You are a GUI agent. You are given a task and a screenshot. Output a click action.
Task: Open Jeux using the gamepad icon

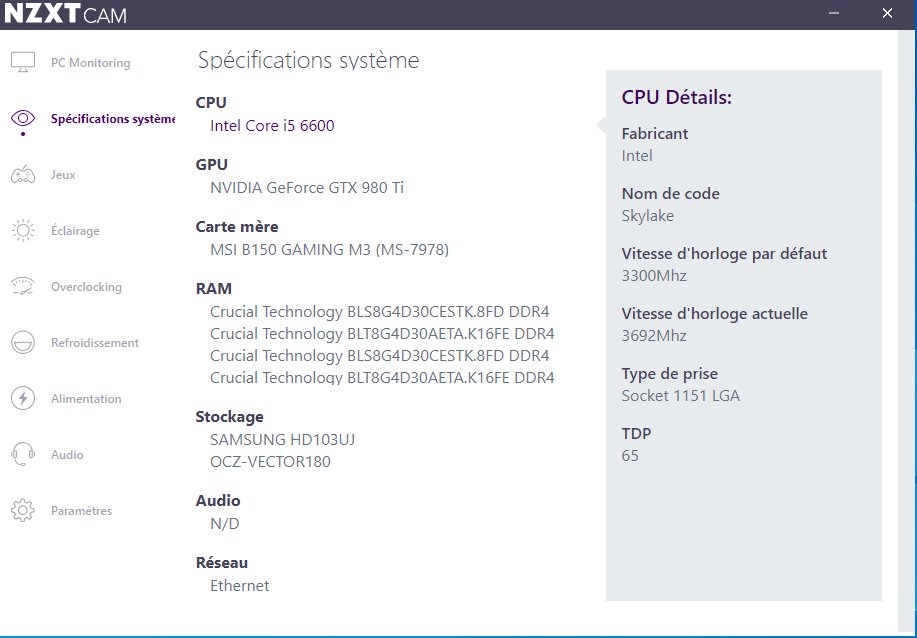(x=23, y=175)
